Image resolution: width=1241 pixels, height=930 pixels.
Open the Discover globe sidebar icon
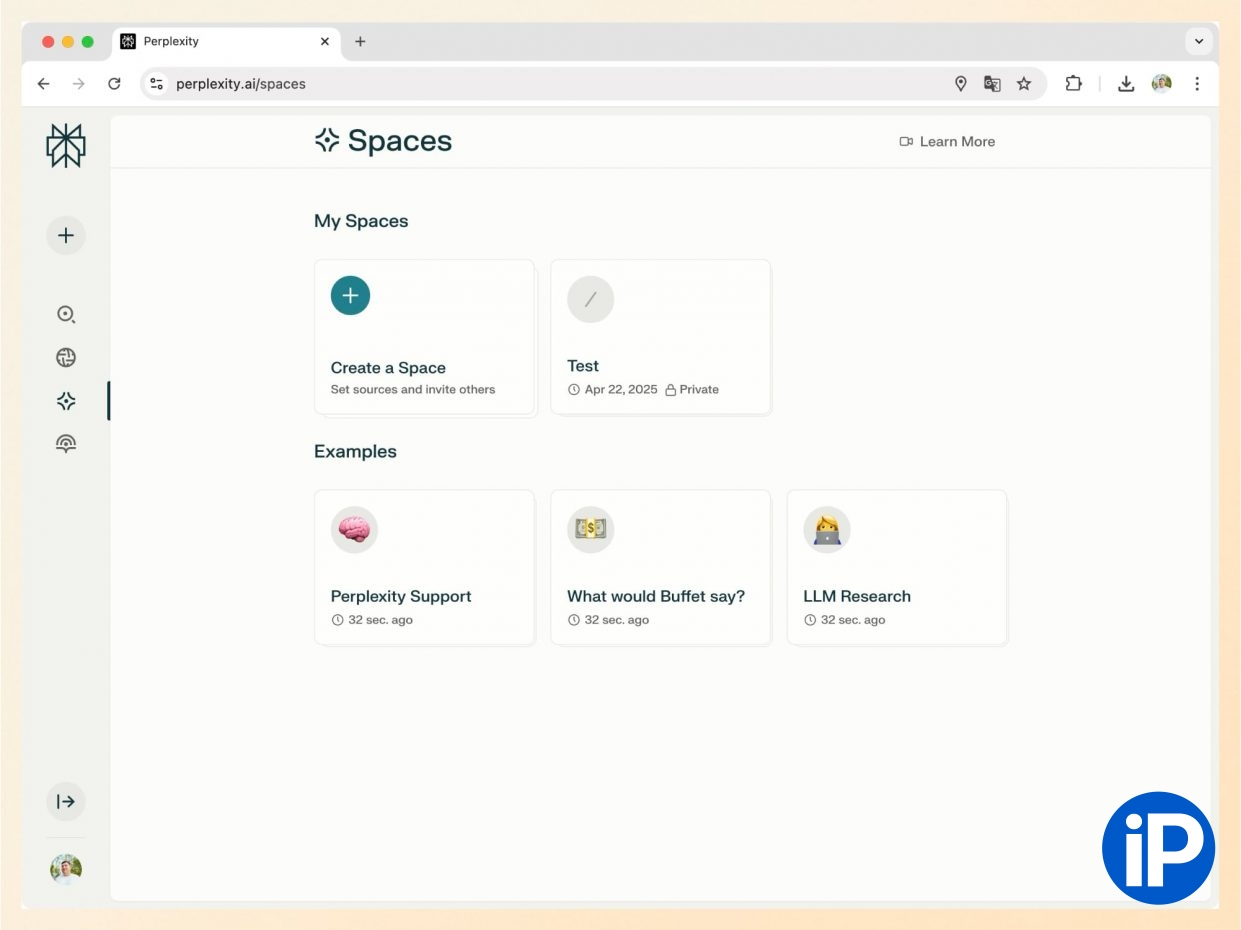coord(66,358)
